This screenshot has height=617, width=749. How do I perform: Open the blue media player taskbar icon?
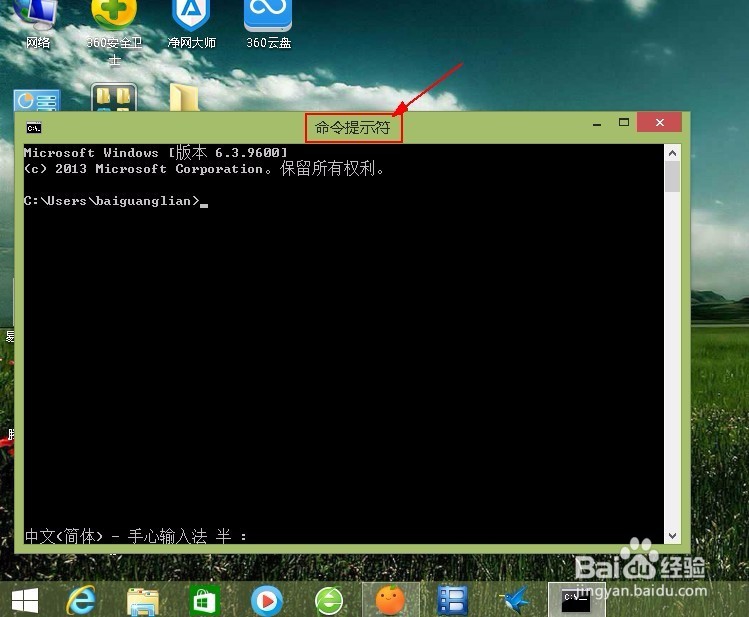(267, 600)
